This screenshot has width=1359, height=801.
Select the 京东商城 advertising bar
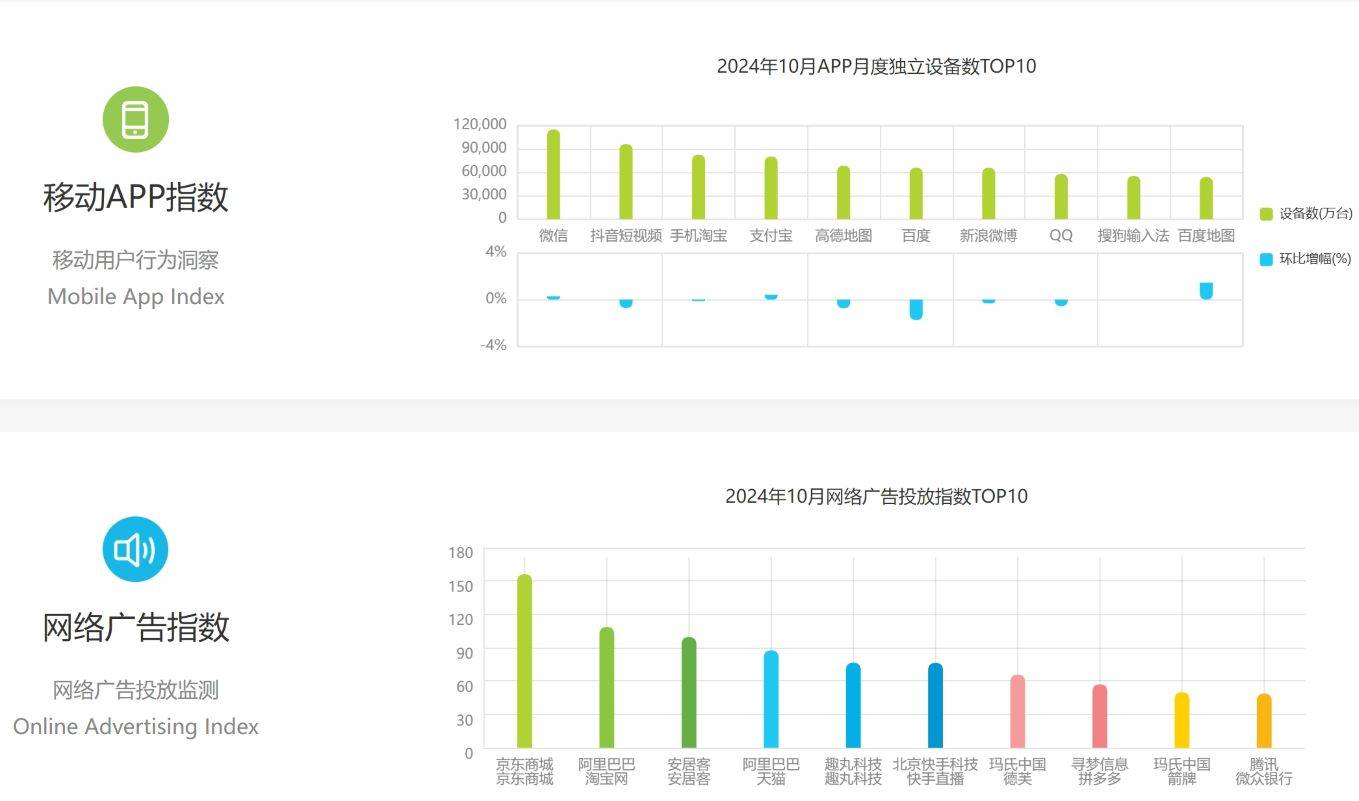click(524, 661)
